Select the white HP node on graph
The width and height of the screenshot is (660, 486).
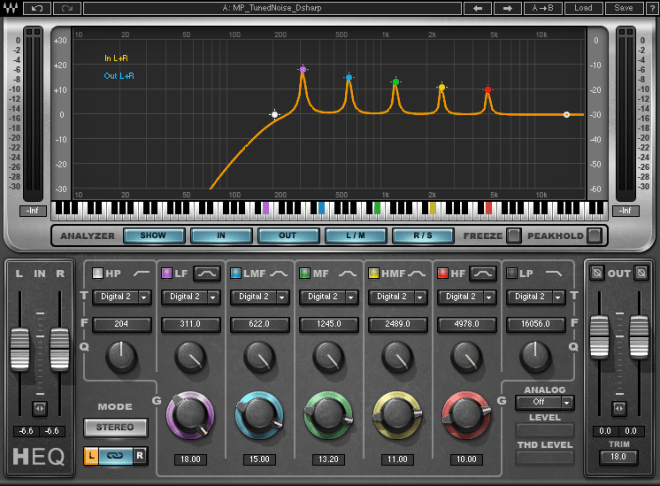275,114
